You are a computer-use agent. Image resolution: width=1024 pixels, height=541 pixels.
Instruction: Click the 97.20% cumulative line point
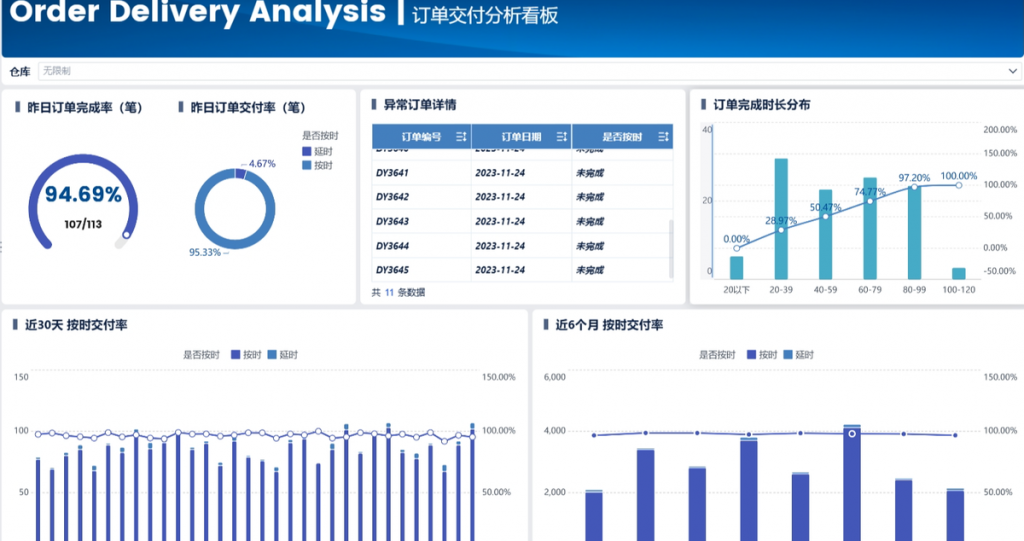[914, 187]
